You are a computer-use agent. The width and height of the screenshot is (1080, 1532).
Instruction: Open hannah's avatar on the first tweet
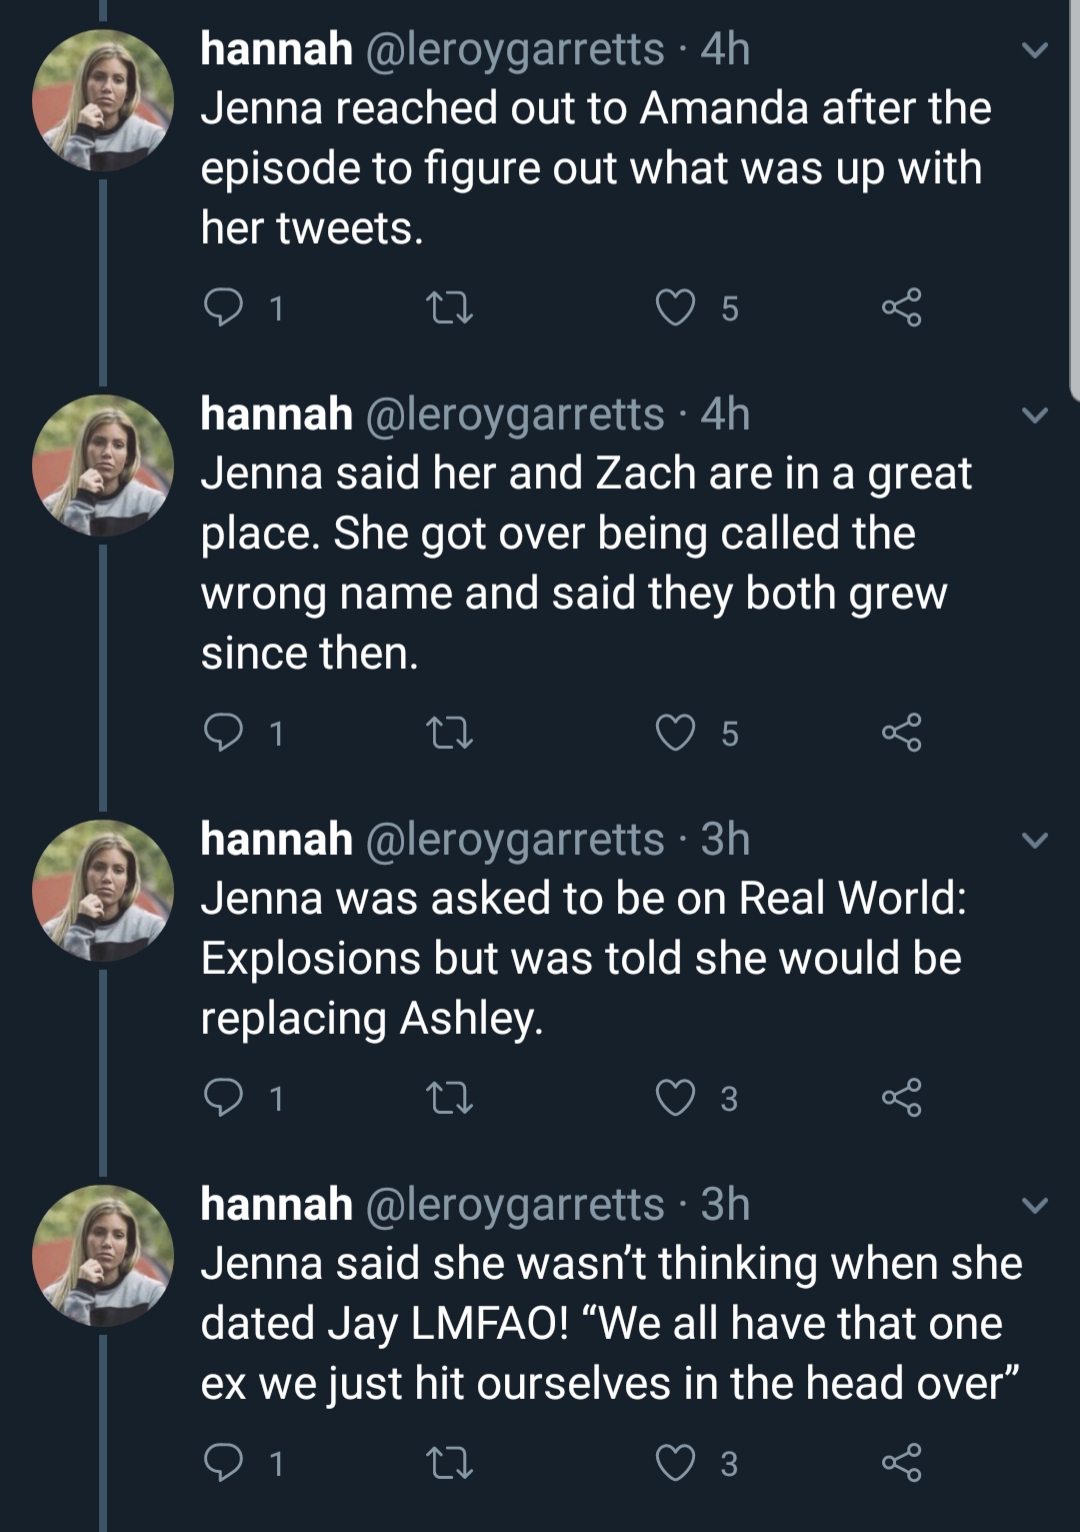pos(103,100)
